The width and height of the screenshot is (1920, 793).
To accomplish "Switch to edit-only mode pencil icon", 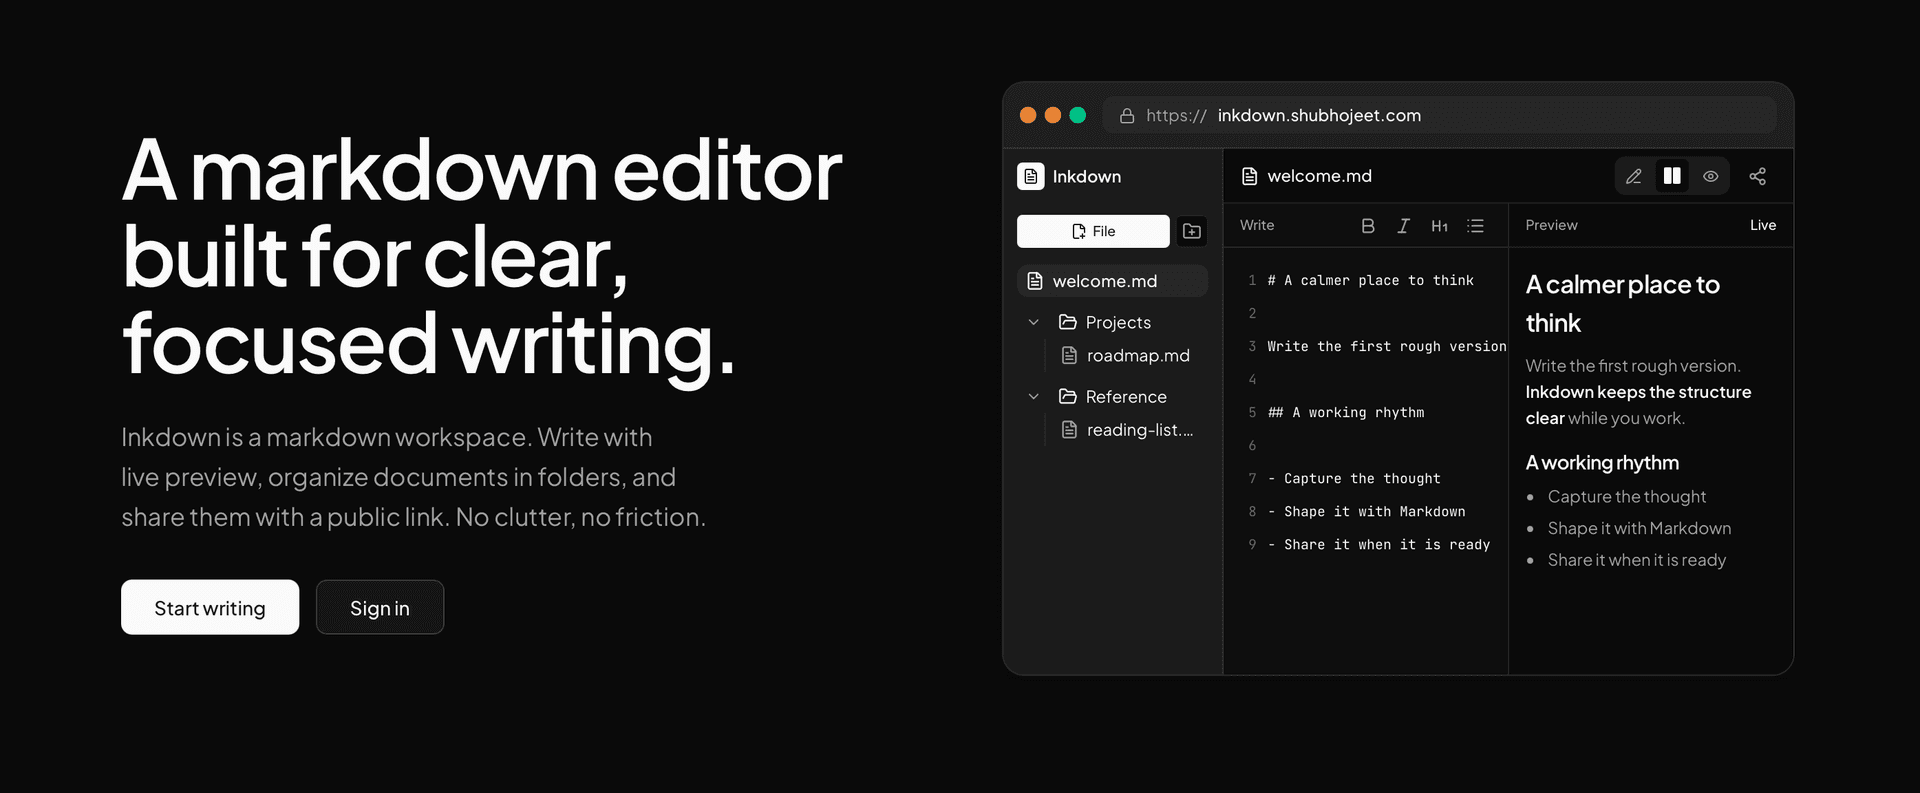I will (1634, 176).
